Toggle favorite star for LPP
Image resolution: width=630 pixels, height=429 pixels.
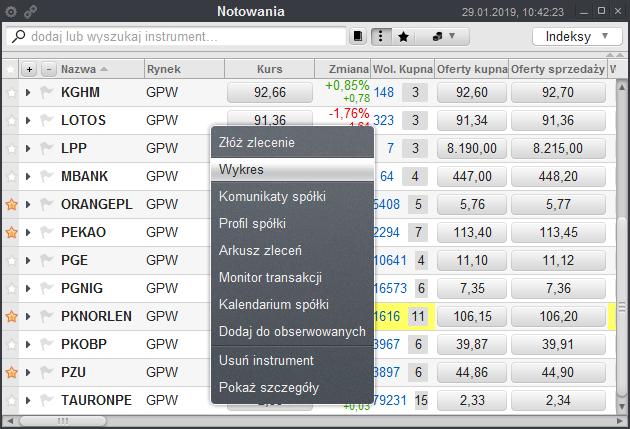pyautogui.click(x=11, y=148)
